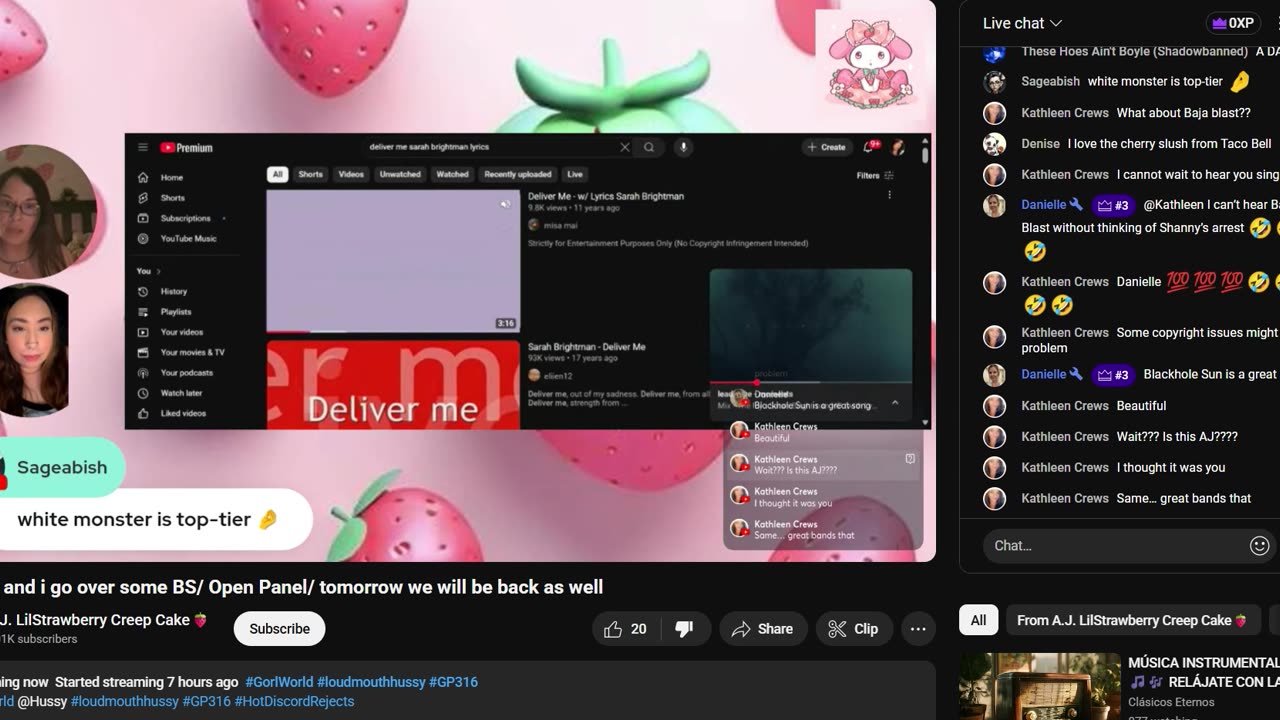The image size is (1280, 720).
Task: Open the notifications bell in shared YouTube window
Action: coord(868,147)
